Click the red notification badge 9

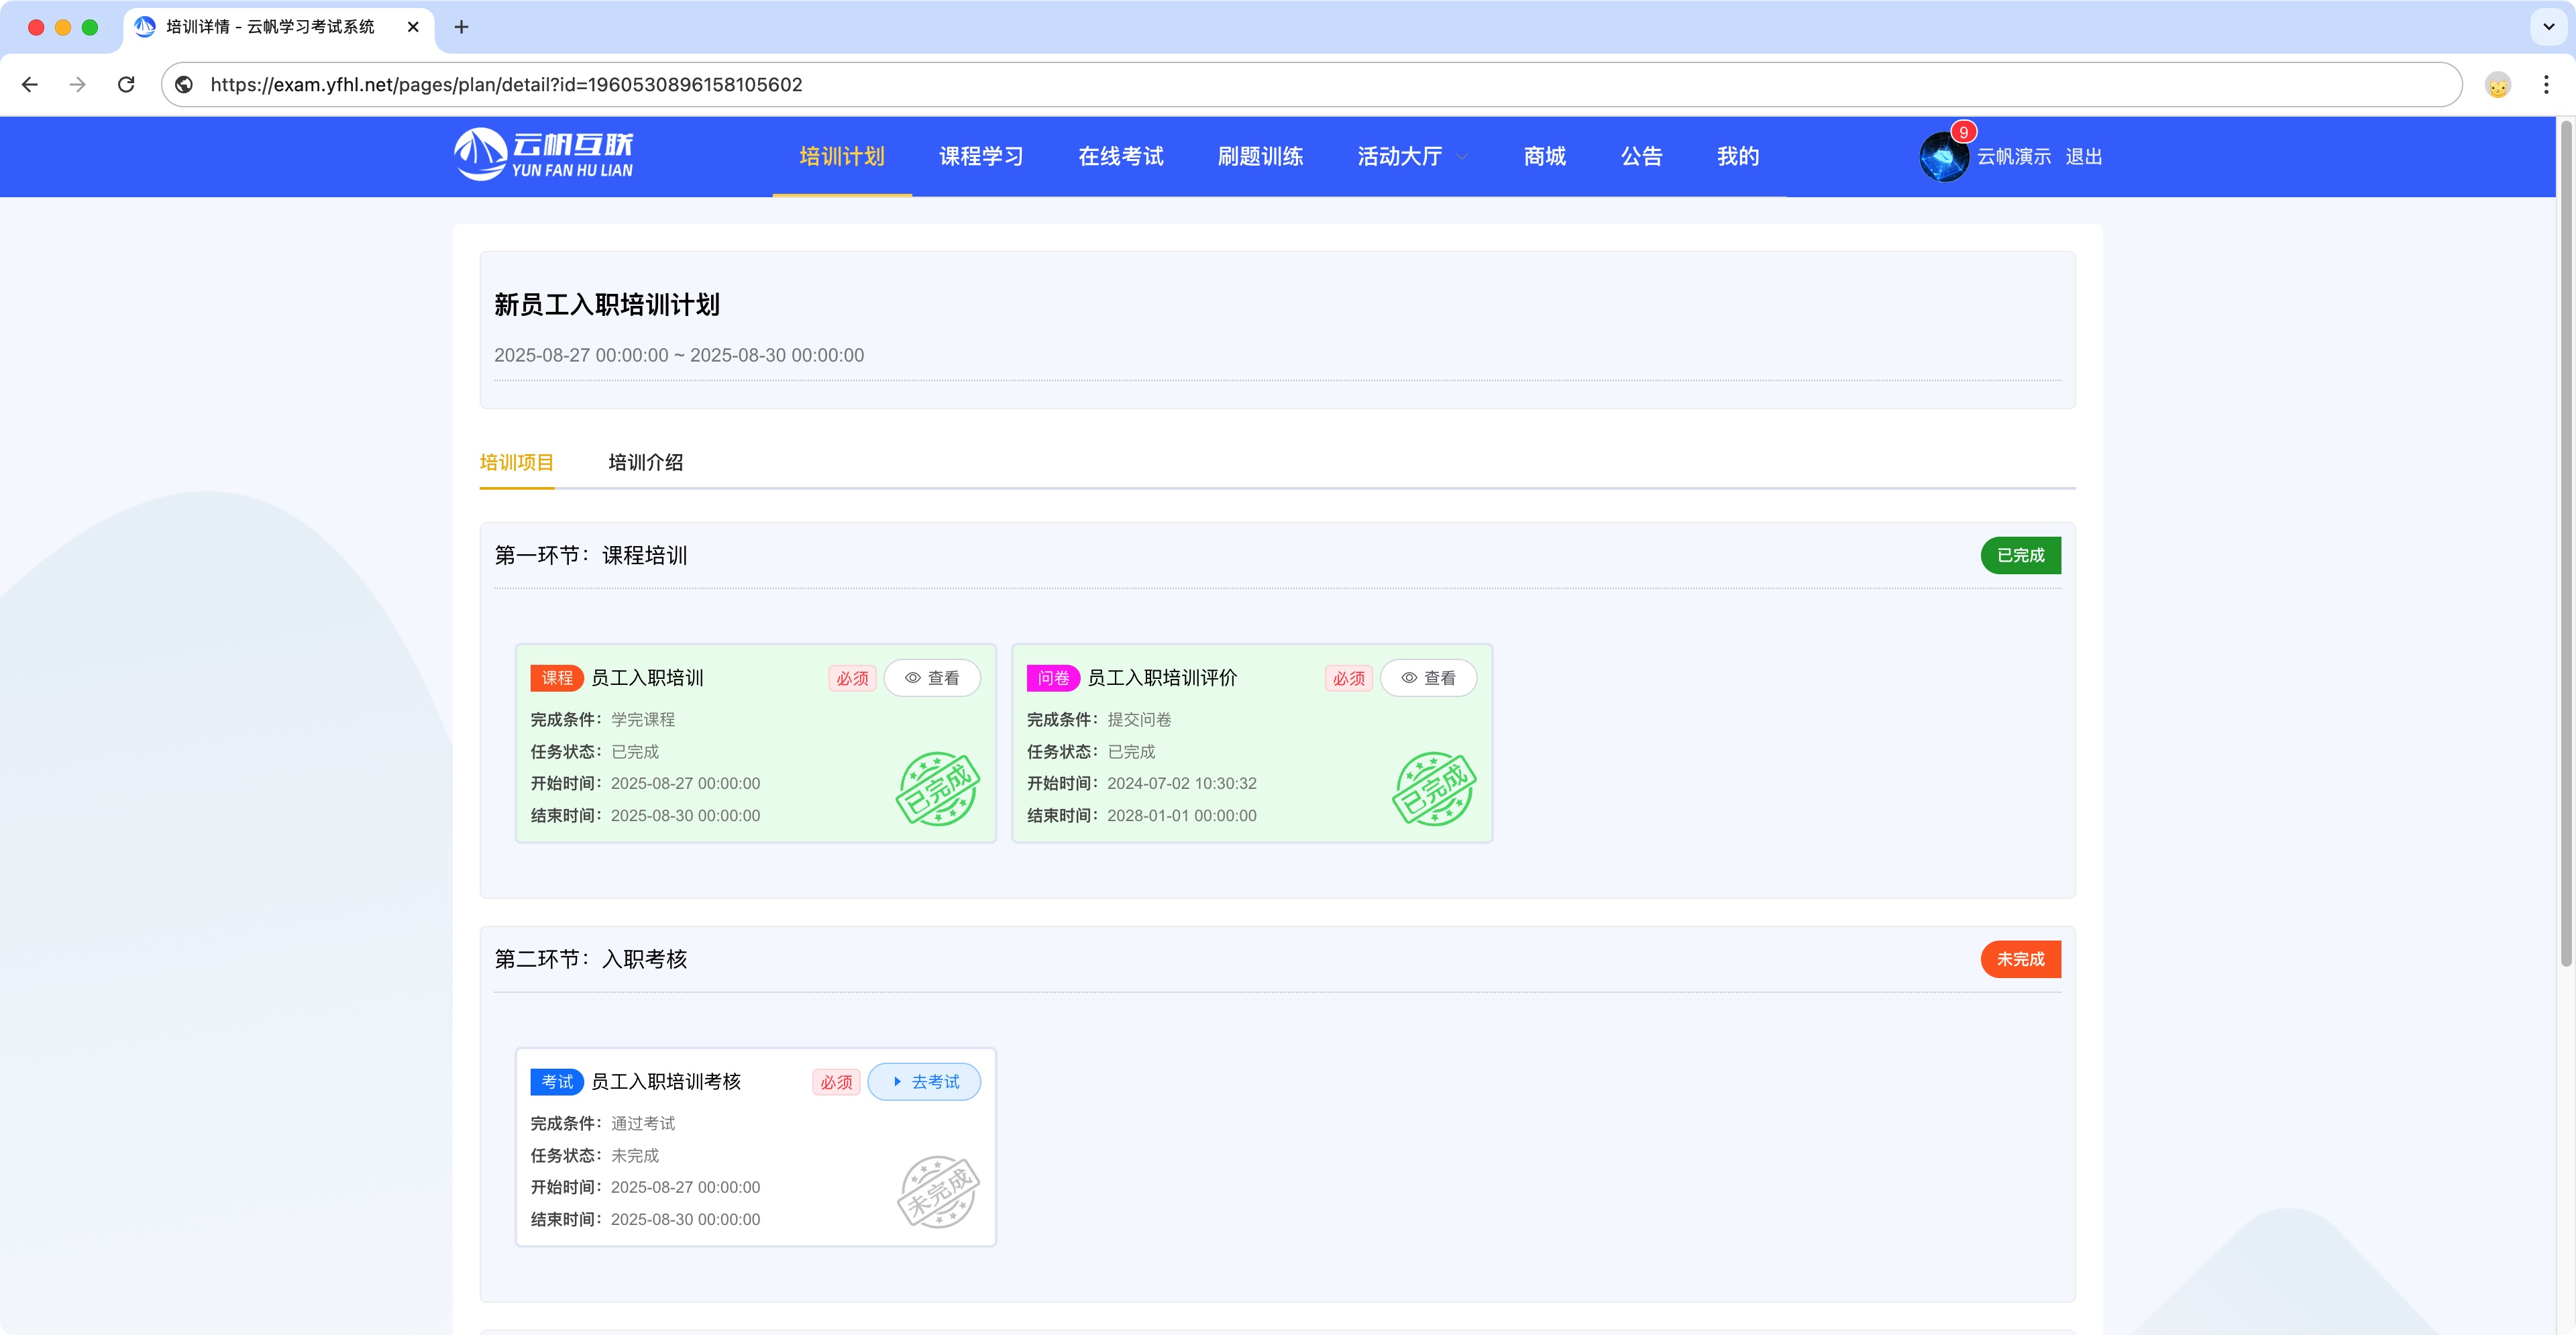pos(1963,132)
